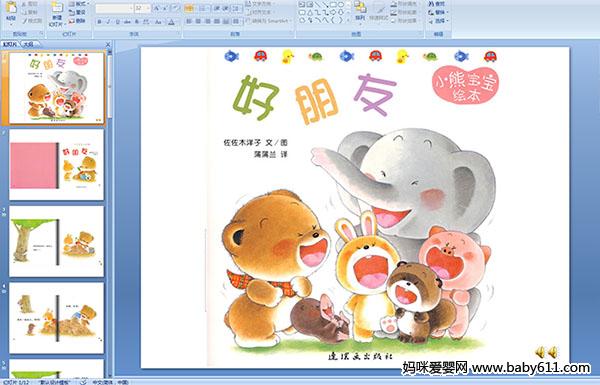Click the Paste icon in the clipboard group

(11, 11)
